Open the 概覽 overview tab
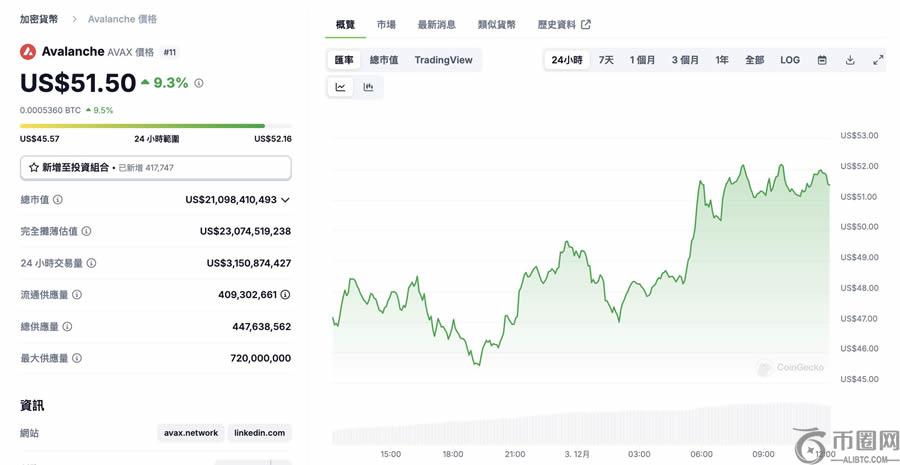Image resolution: width=900 pixels, height=465 pixels. click(346, 25)
